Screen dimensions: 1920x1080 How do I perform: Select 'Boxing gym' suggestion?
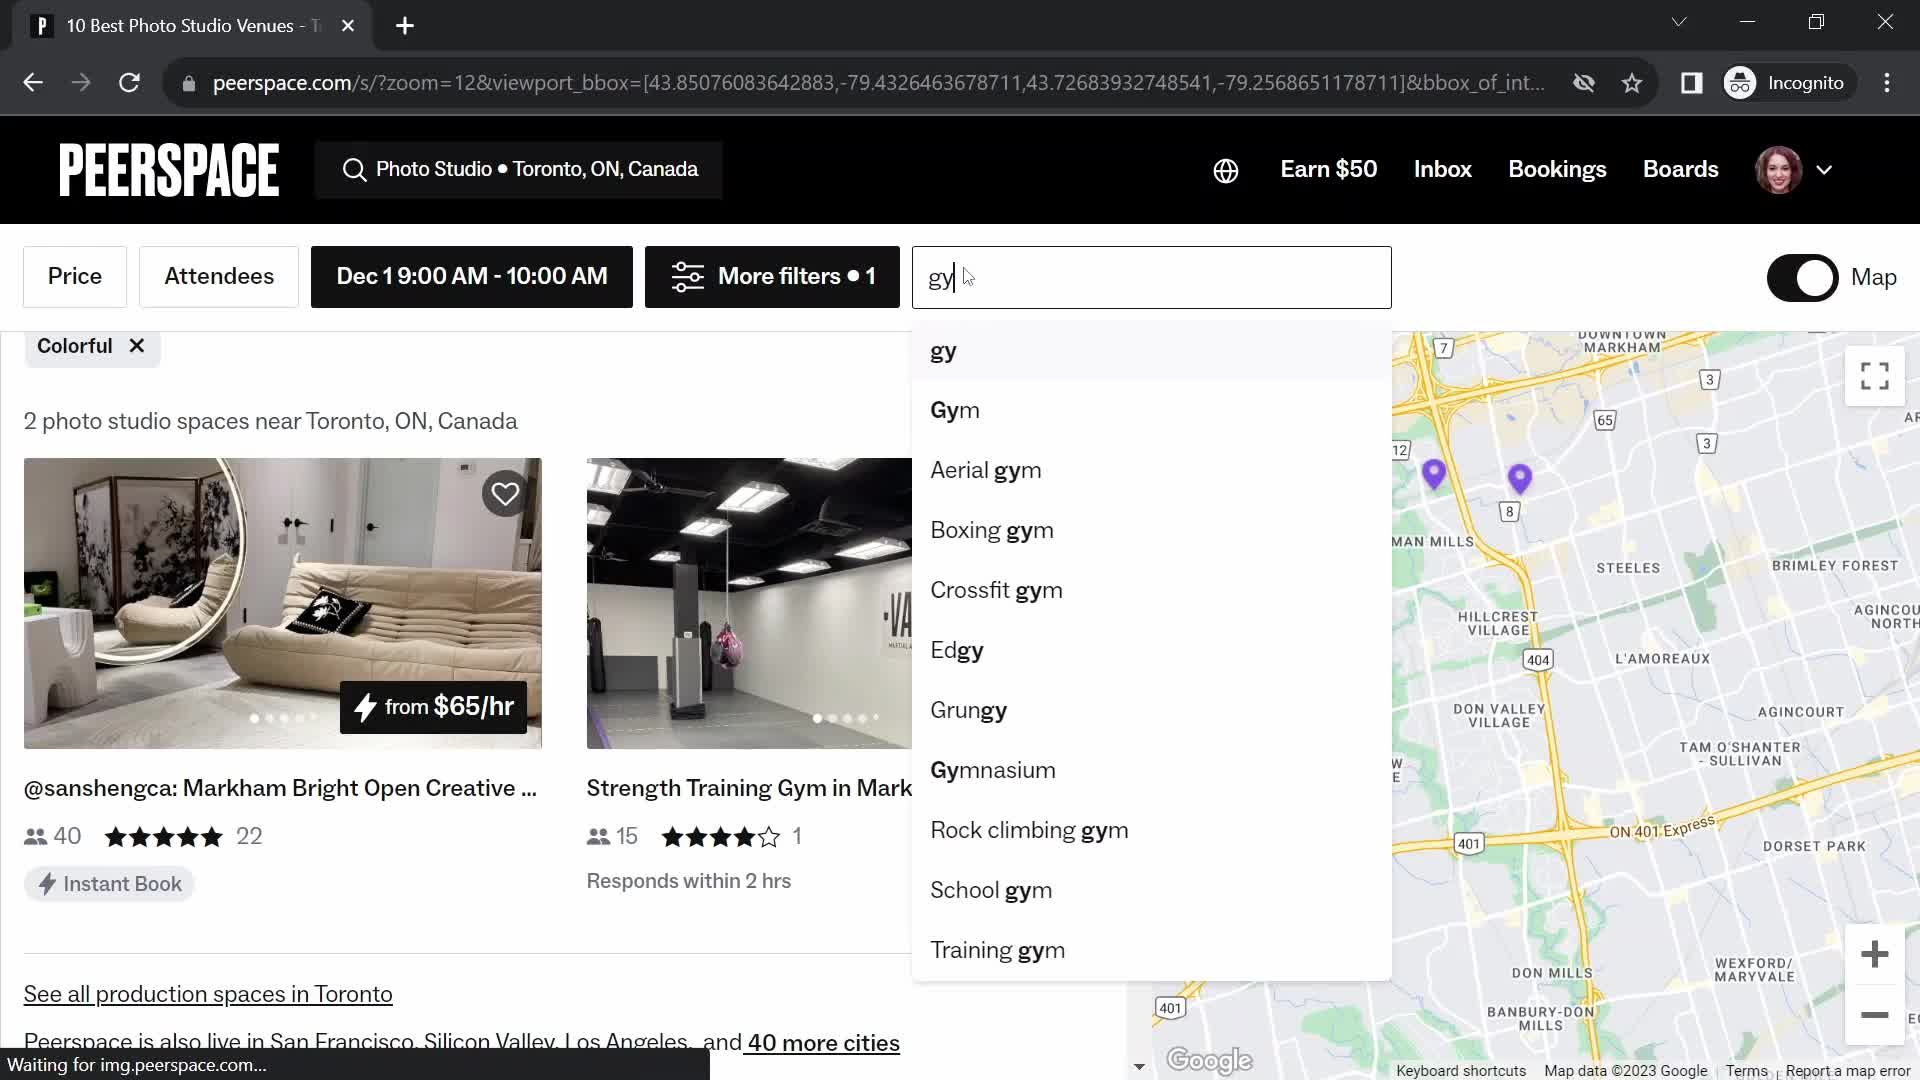coord(1151,531)
